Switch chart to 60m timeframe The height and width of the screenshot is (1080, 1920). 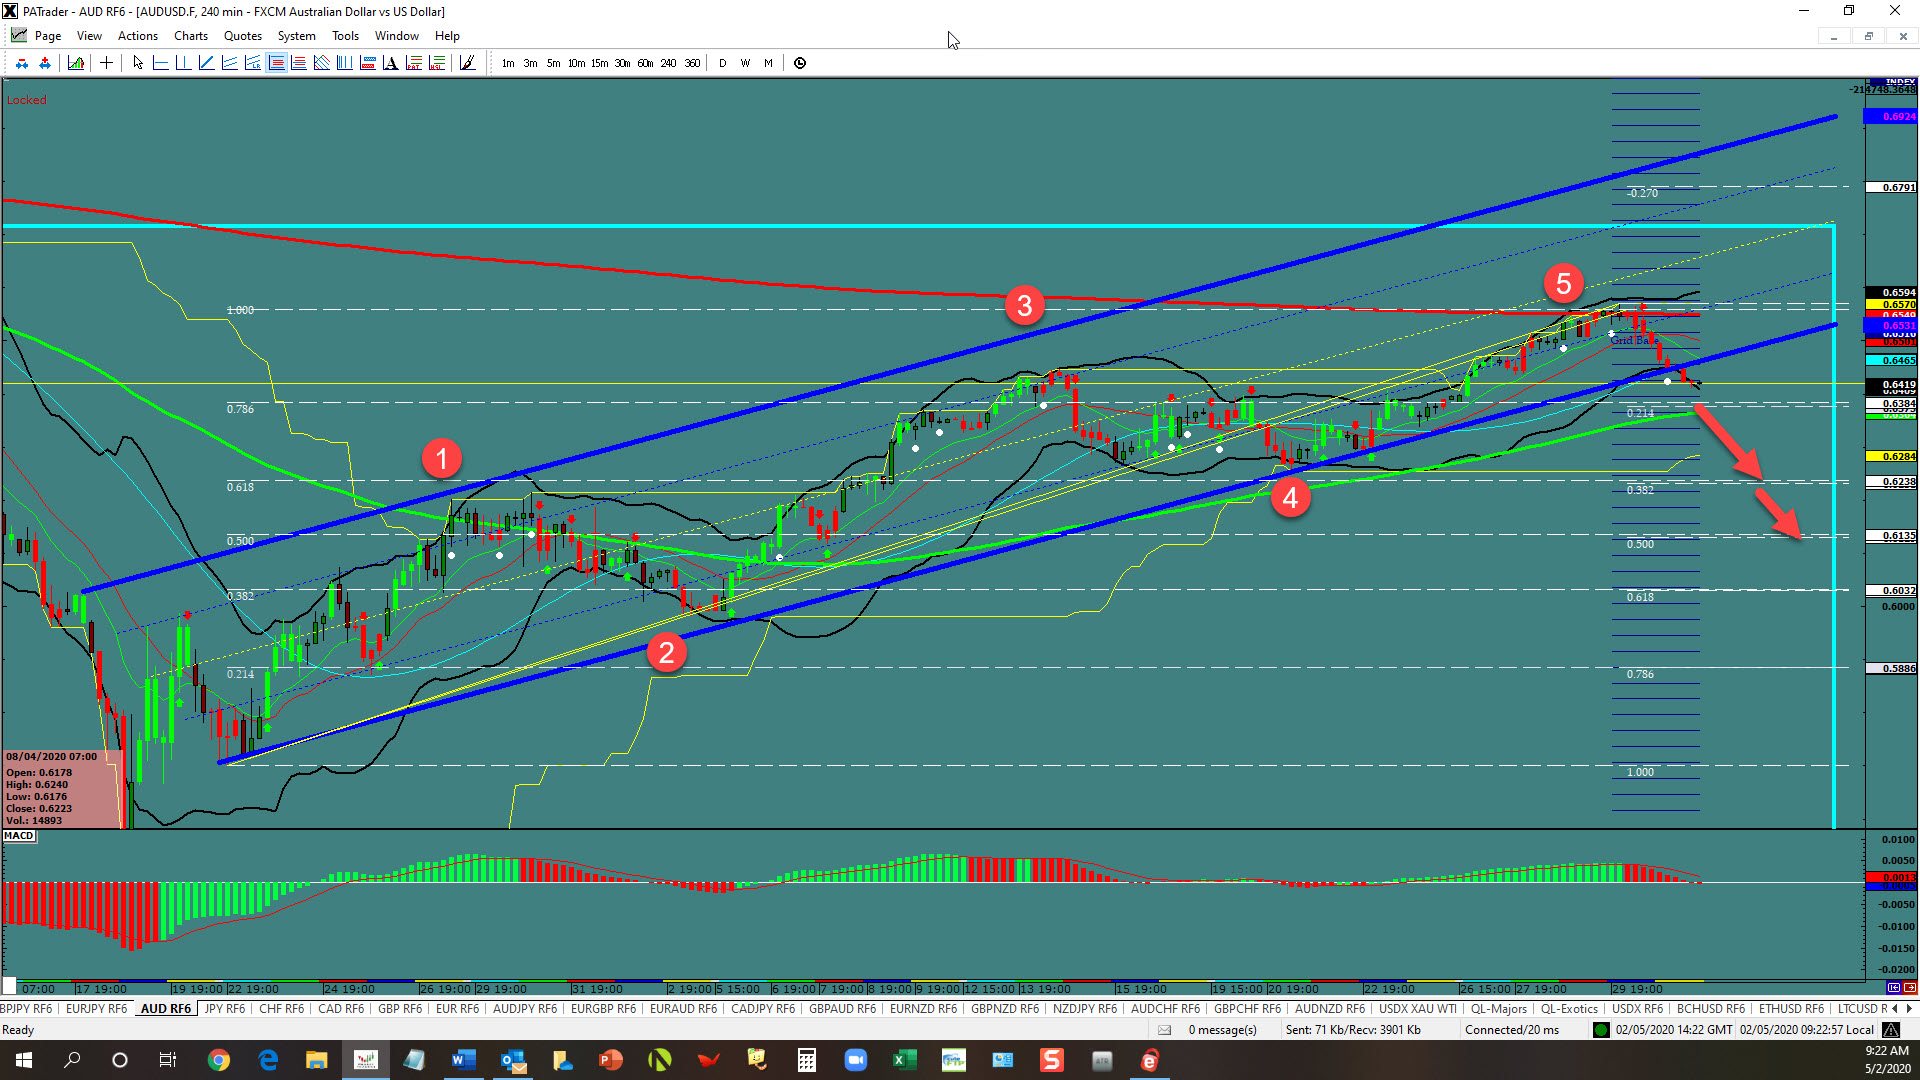[x=645, y=63]
